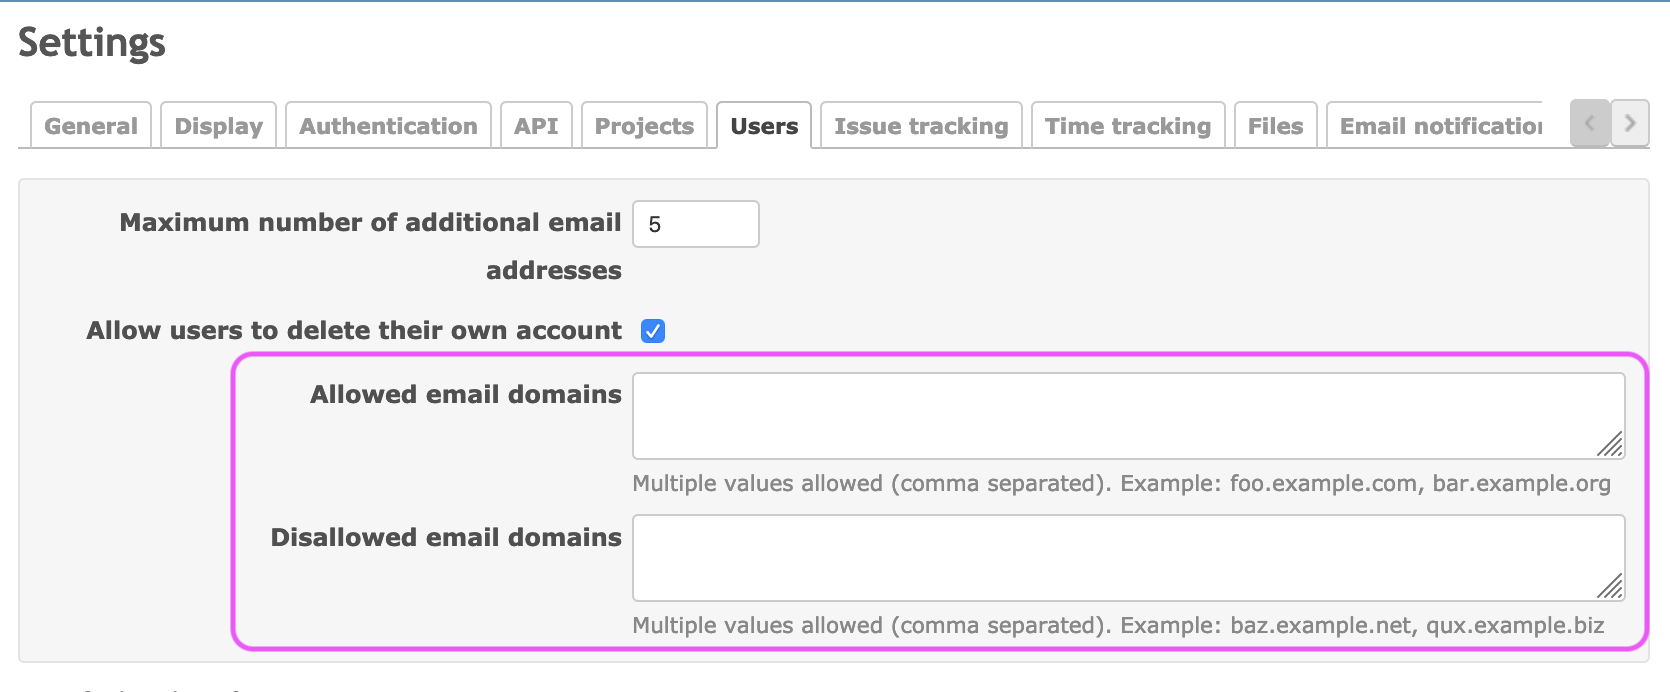
Task: Click the Disallowed email domains label
Action: tap(446, 537)
